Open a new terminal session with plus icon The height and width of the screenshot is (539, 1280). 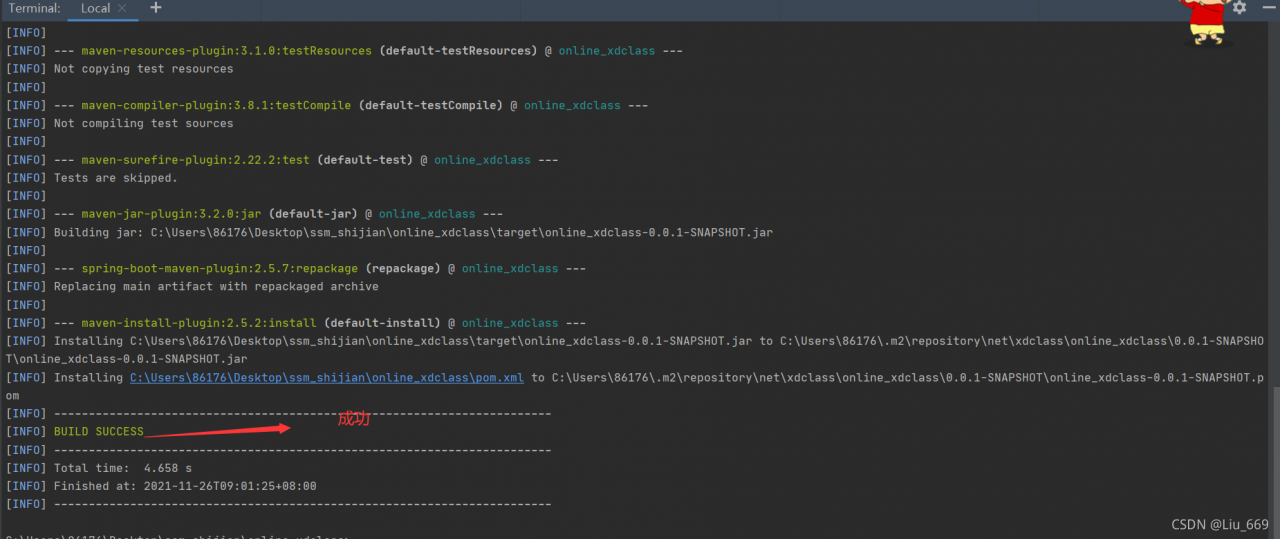pos(155,8)
